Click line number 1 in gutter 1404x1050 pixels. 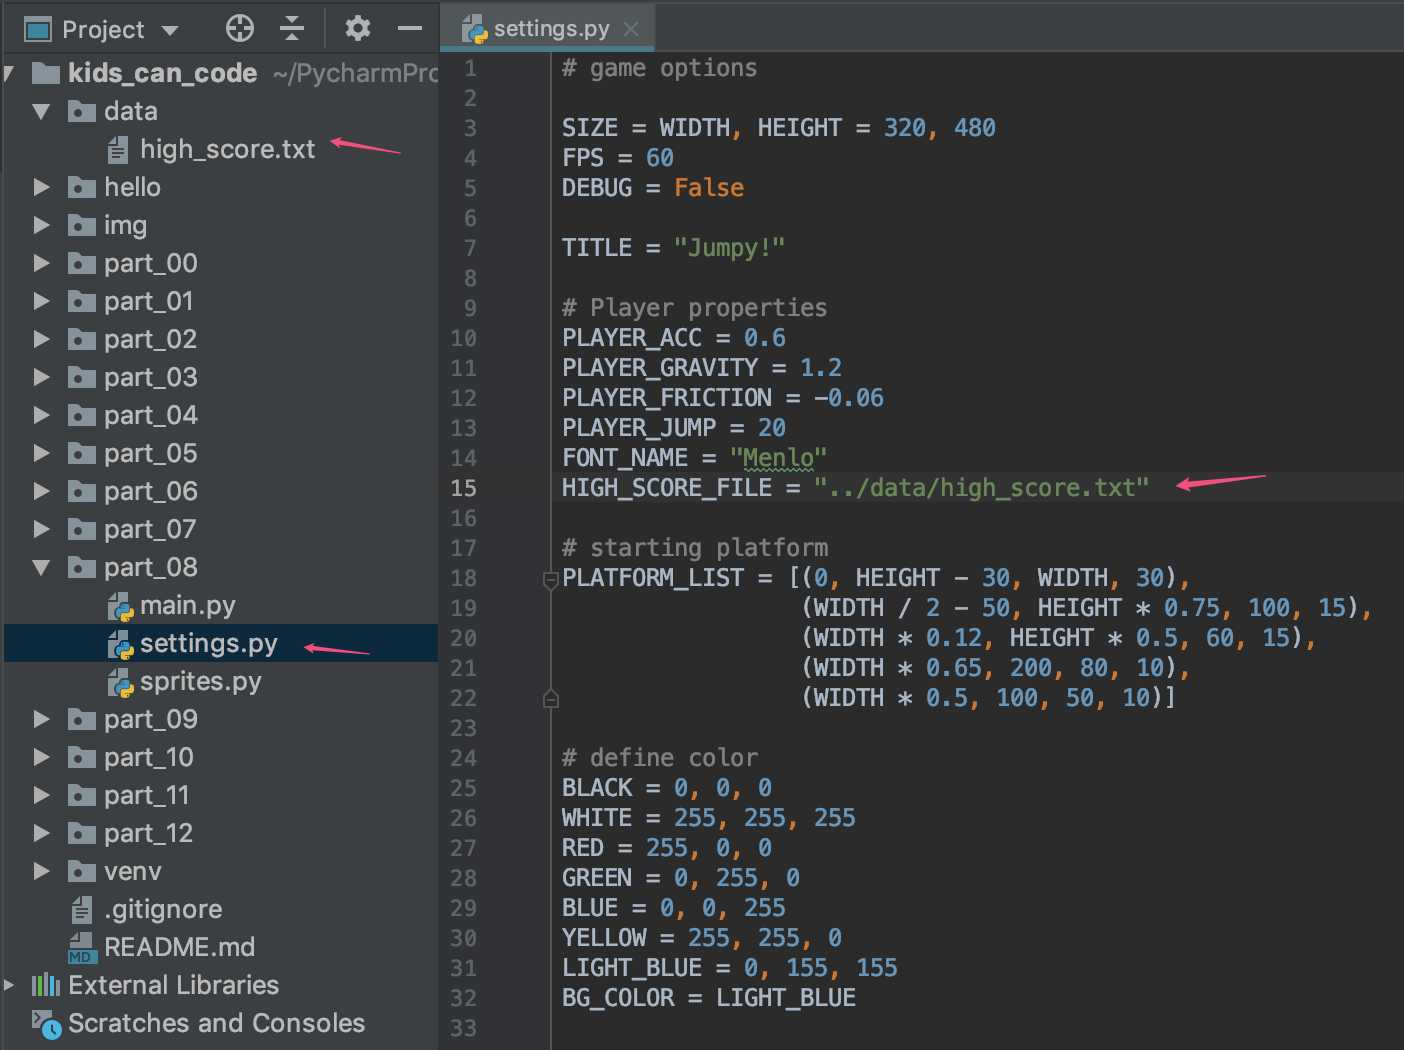click(x=470, y=68)
